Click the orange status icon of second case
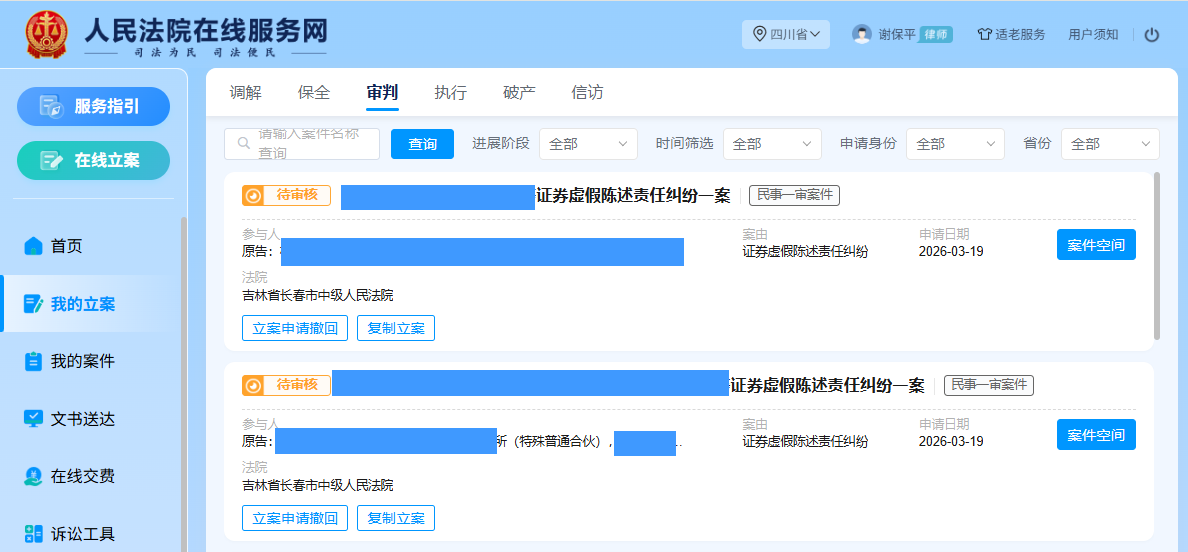 coord(254,385)
